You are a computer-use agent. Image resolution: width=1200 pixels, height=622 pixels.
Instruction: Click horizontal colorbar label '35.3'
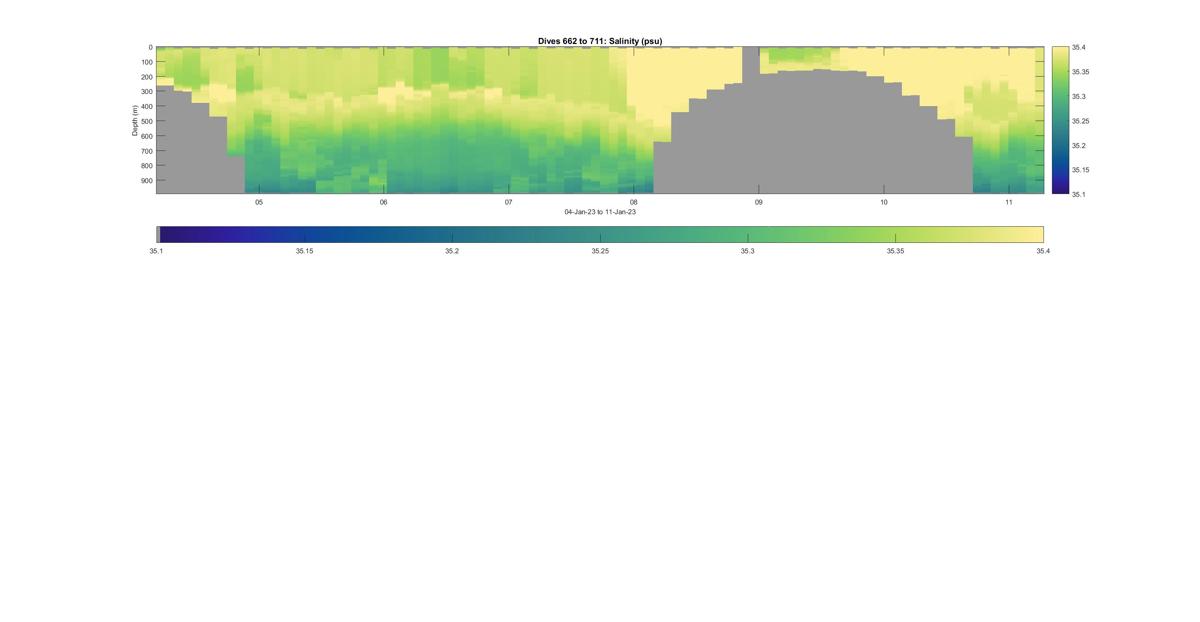748,251
